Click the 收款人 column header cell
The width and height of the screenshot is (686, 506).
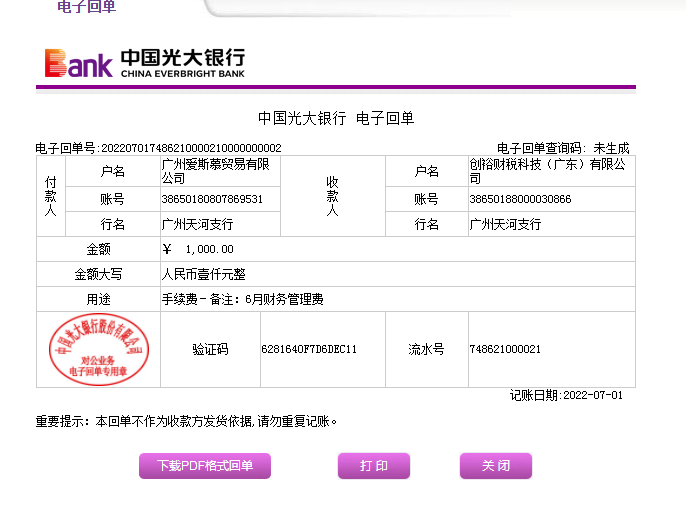point(332,196)
